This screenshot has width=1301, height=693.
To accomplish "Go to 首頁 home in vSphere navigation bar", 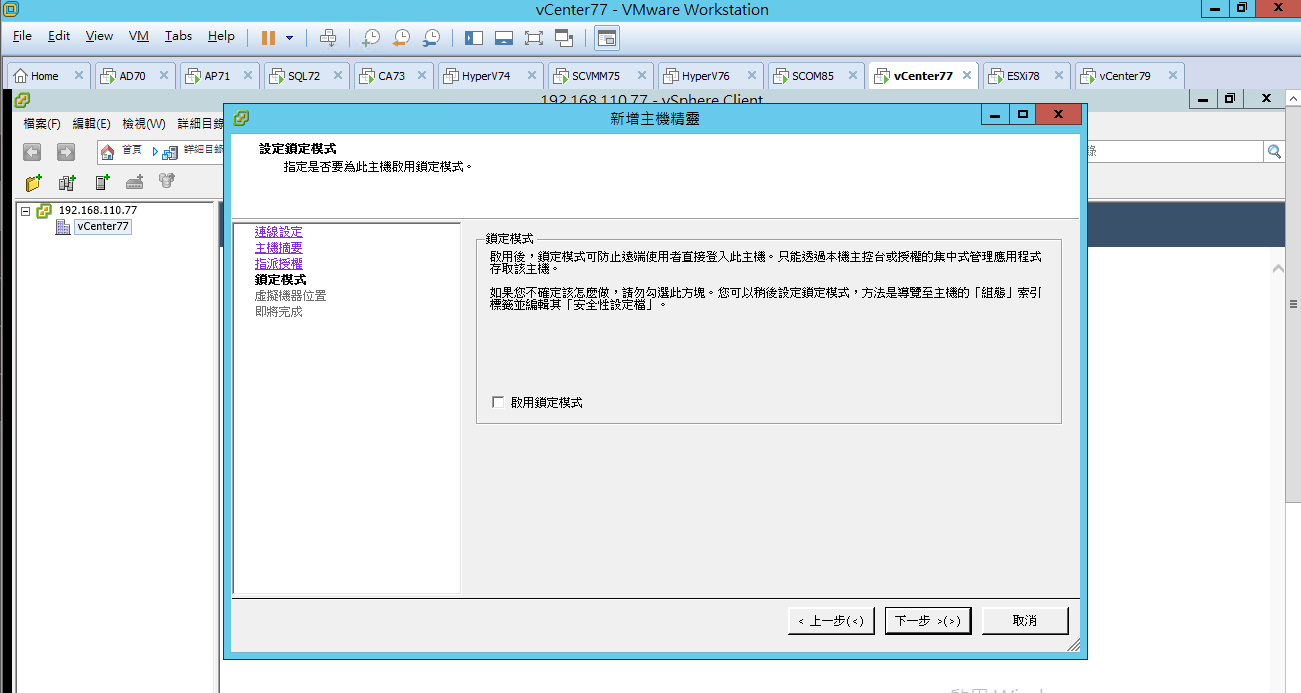I will pos(122,151).
